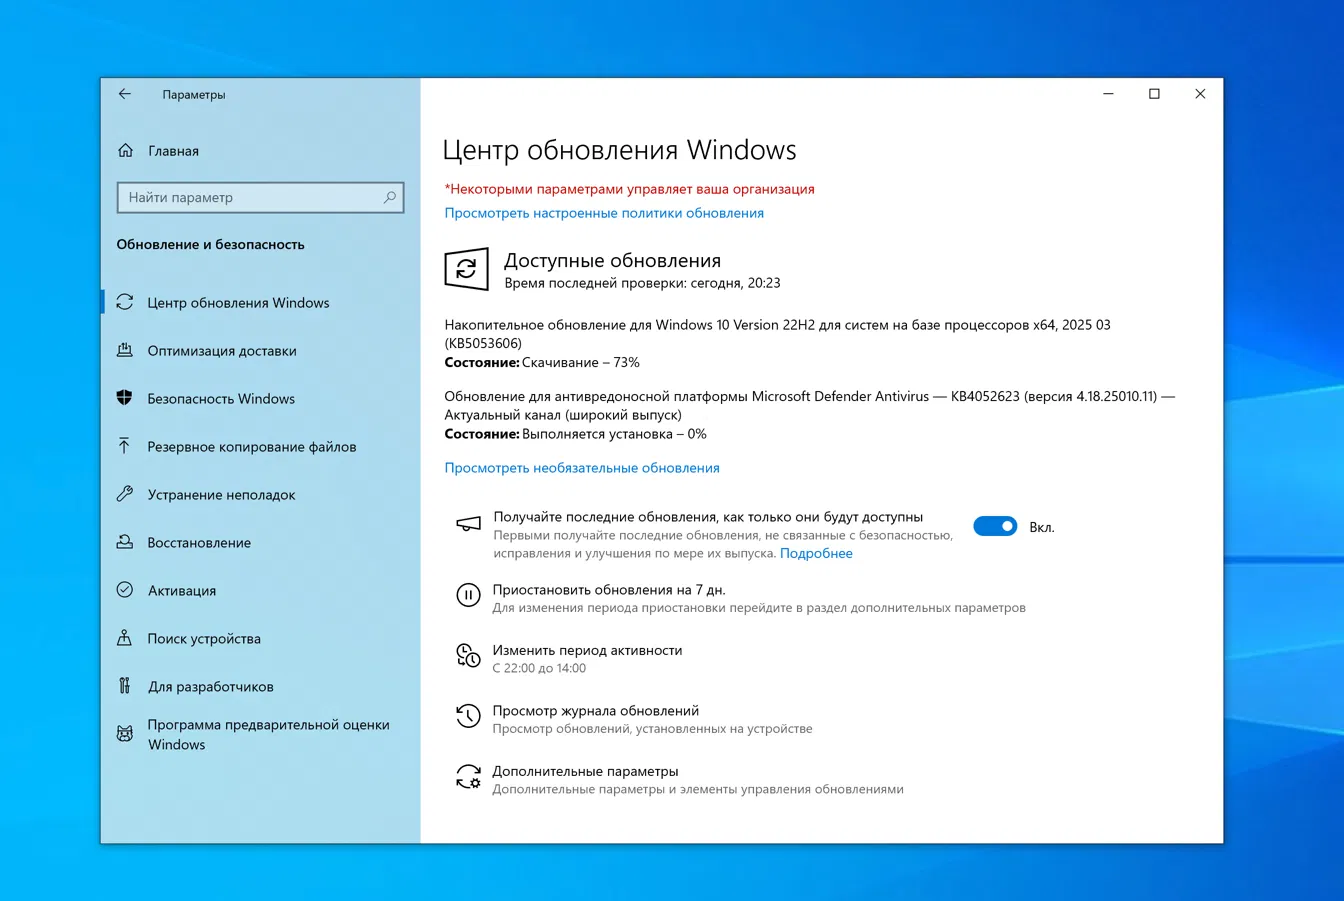Open Просмотреть необязательные обновления link
The height and width of the screenshot is (901, 1344).
582,468
